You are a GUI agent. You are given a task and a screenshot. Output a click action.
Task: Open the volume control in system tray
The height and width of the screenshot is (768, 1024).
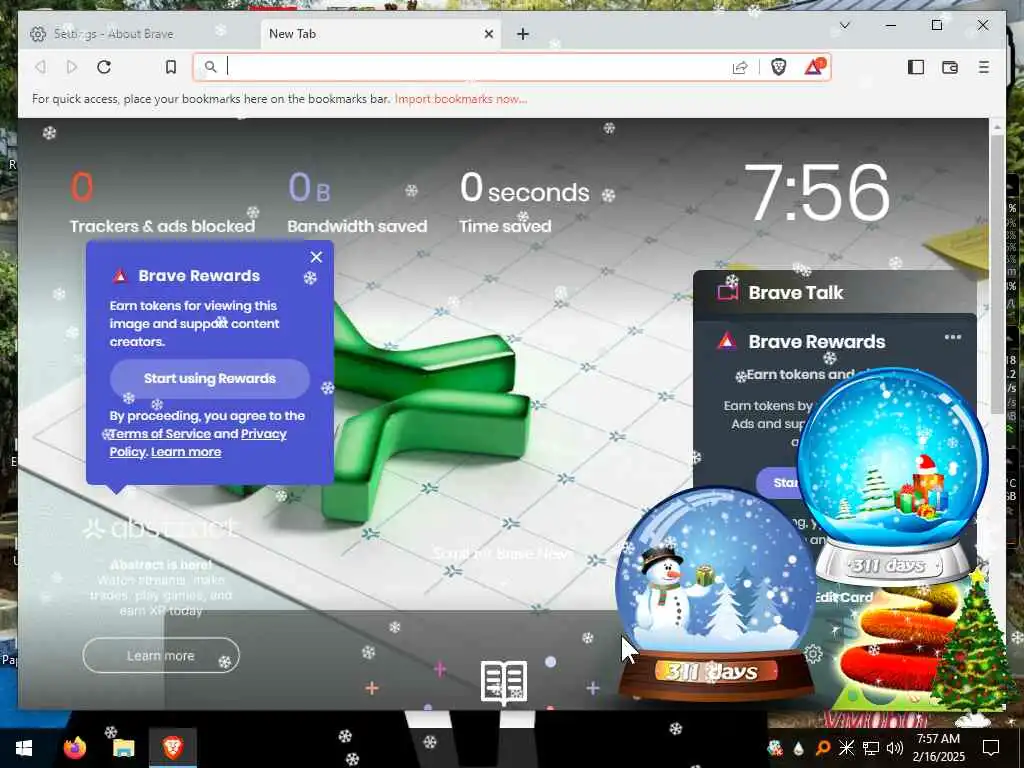coord(895,748)
